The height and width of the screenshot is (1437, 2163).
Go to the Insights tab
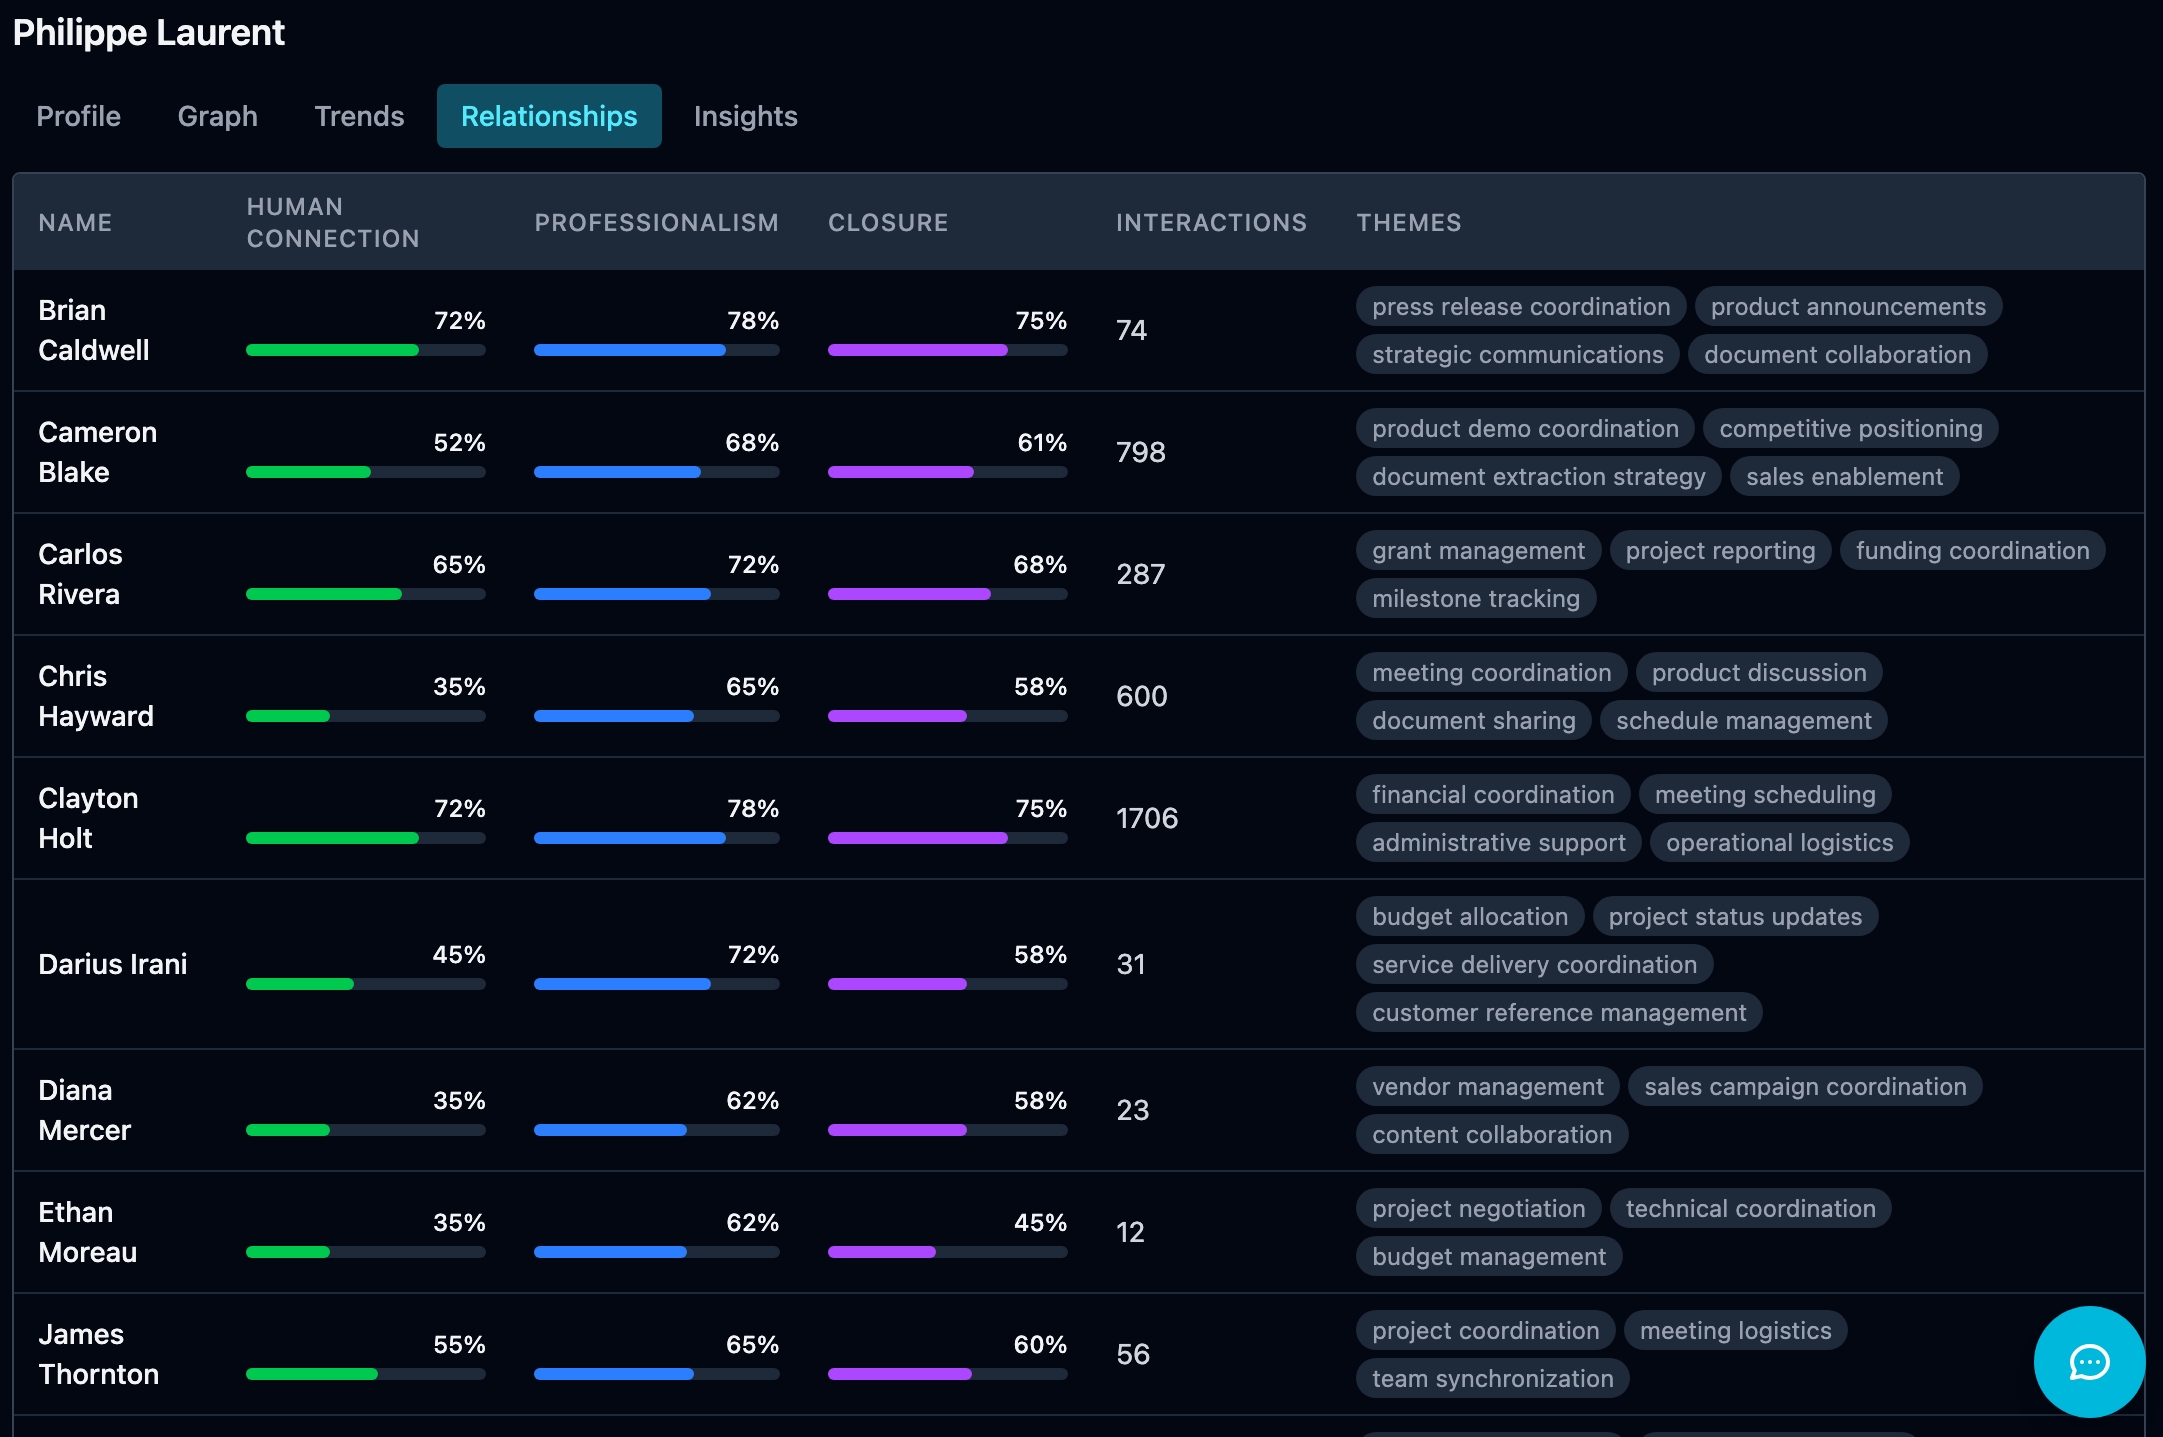pos(745,116)
